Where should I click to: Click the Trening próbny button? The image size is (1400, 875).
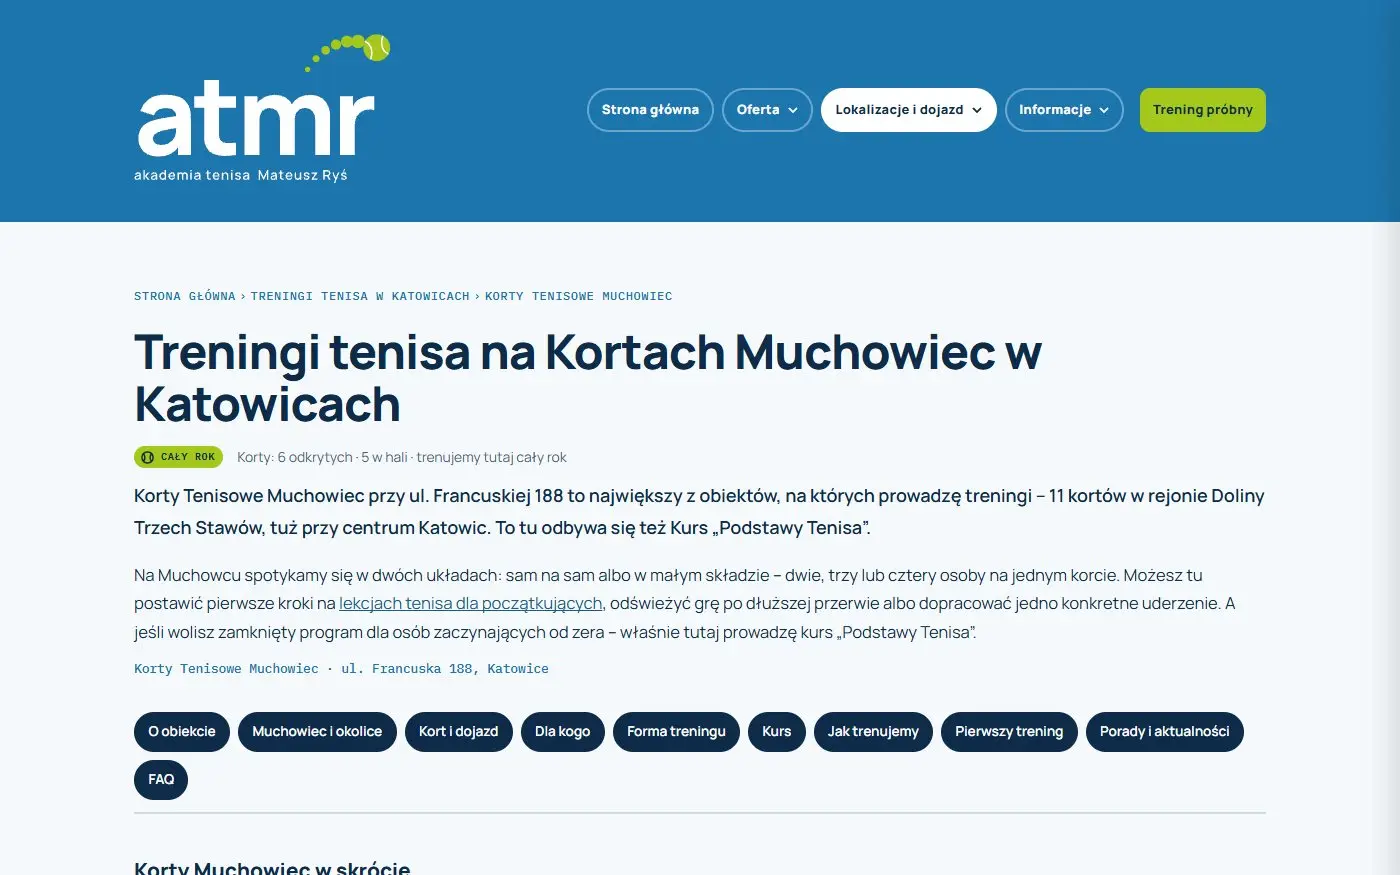tap(1203, 110)
